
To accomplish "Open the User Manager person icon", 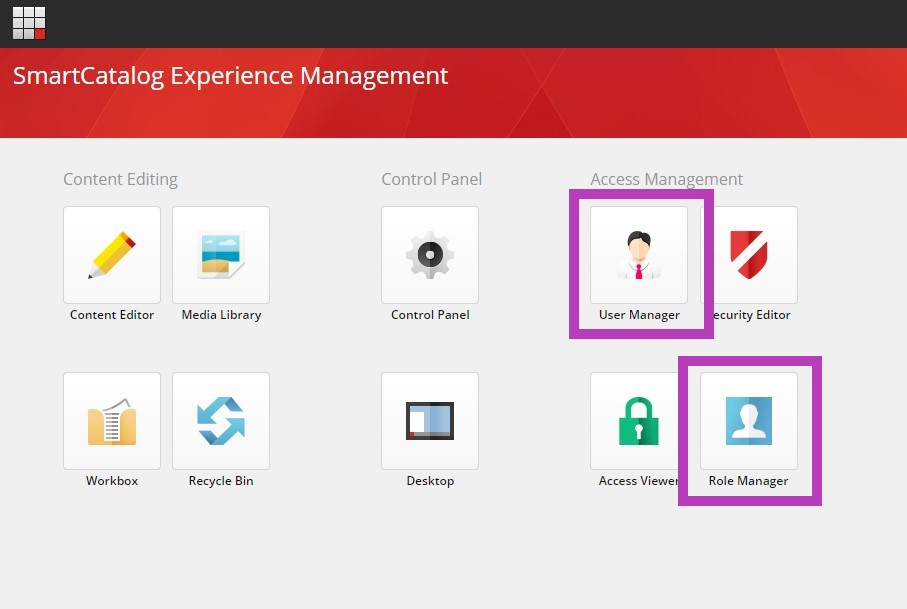I will click(x=639, y=255).
